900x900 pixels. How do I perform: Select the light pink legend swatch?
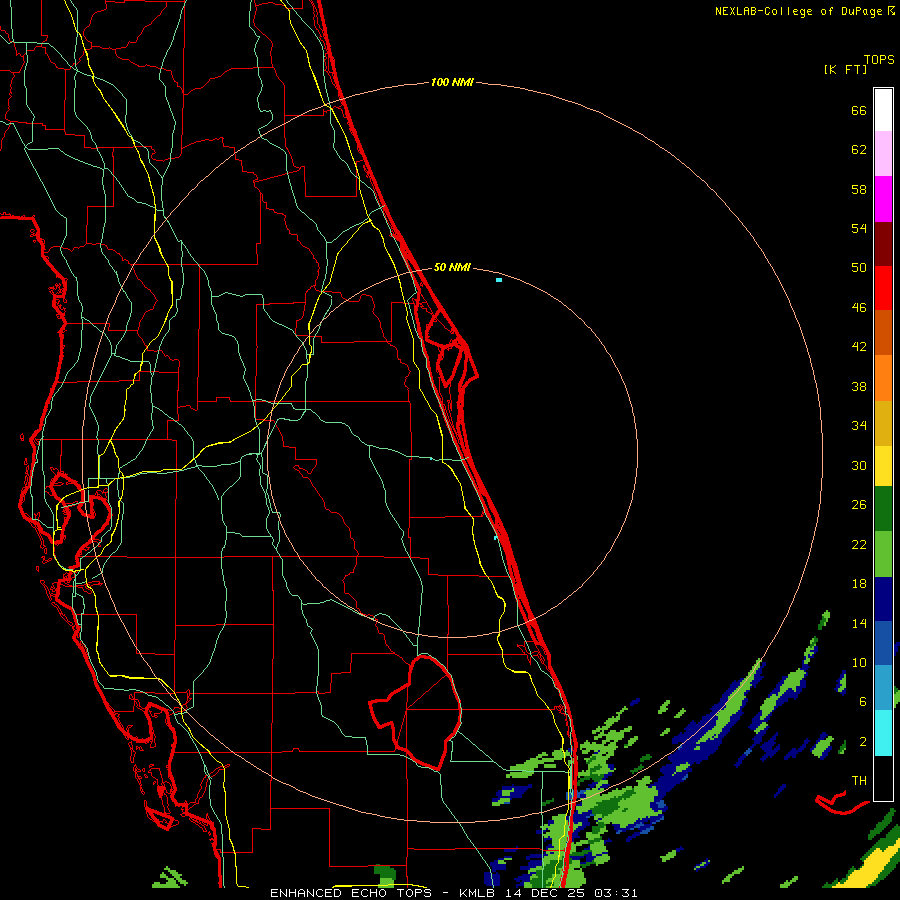[883, 154]
